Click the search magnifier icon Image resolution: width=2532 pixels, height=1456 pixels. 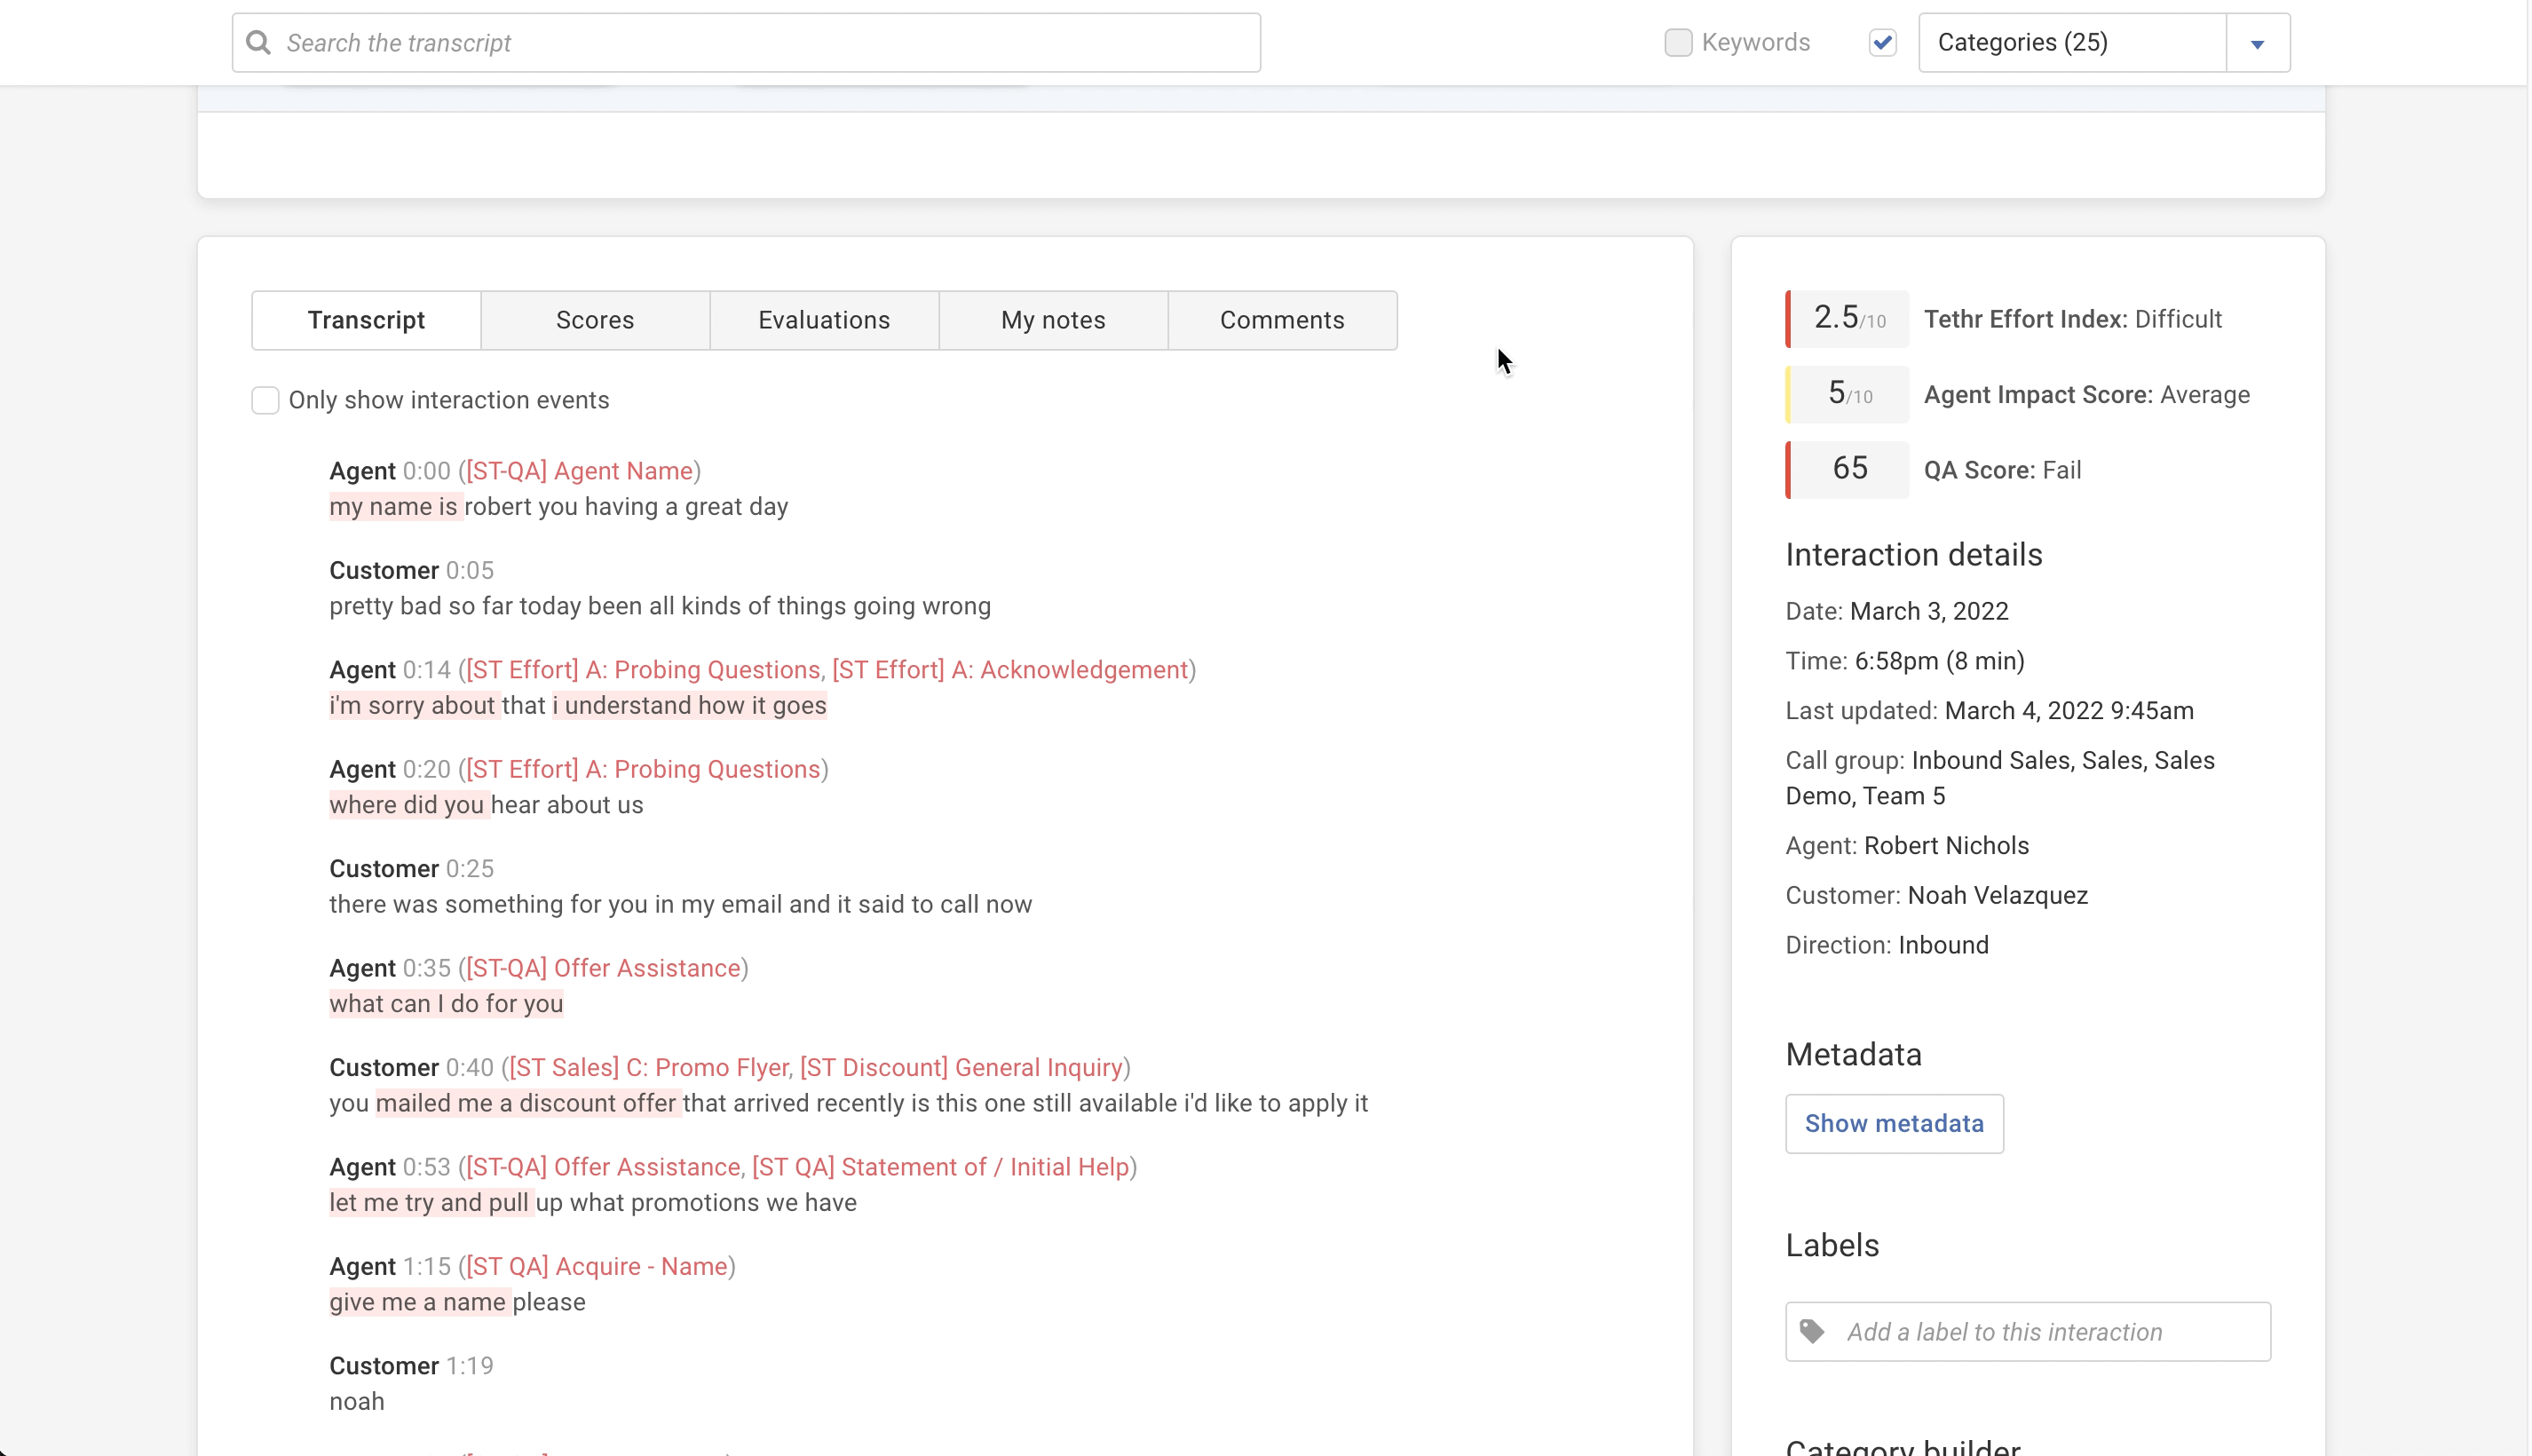[258, 42]
